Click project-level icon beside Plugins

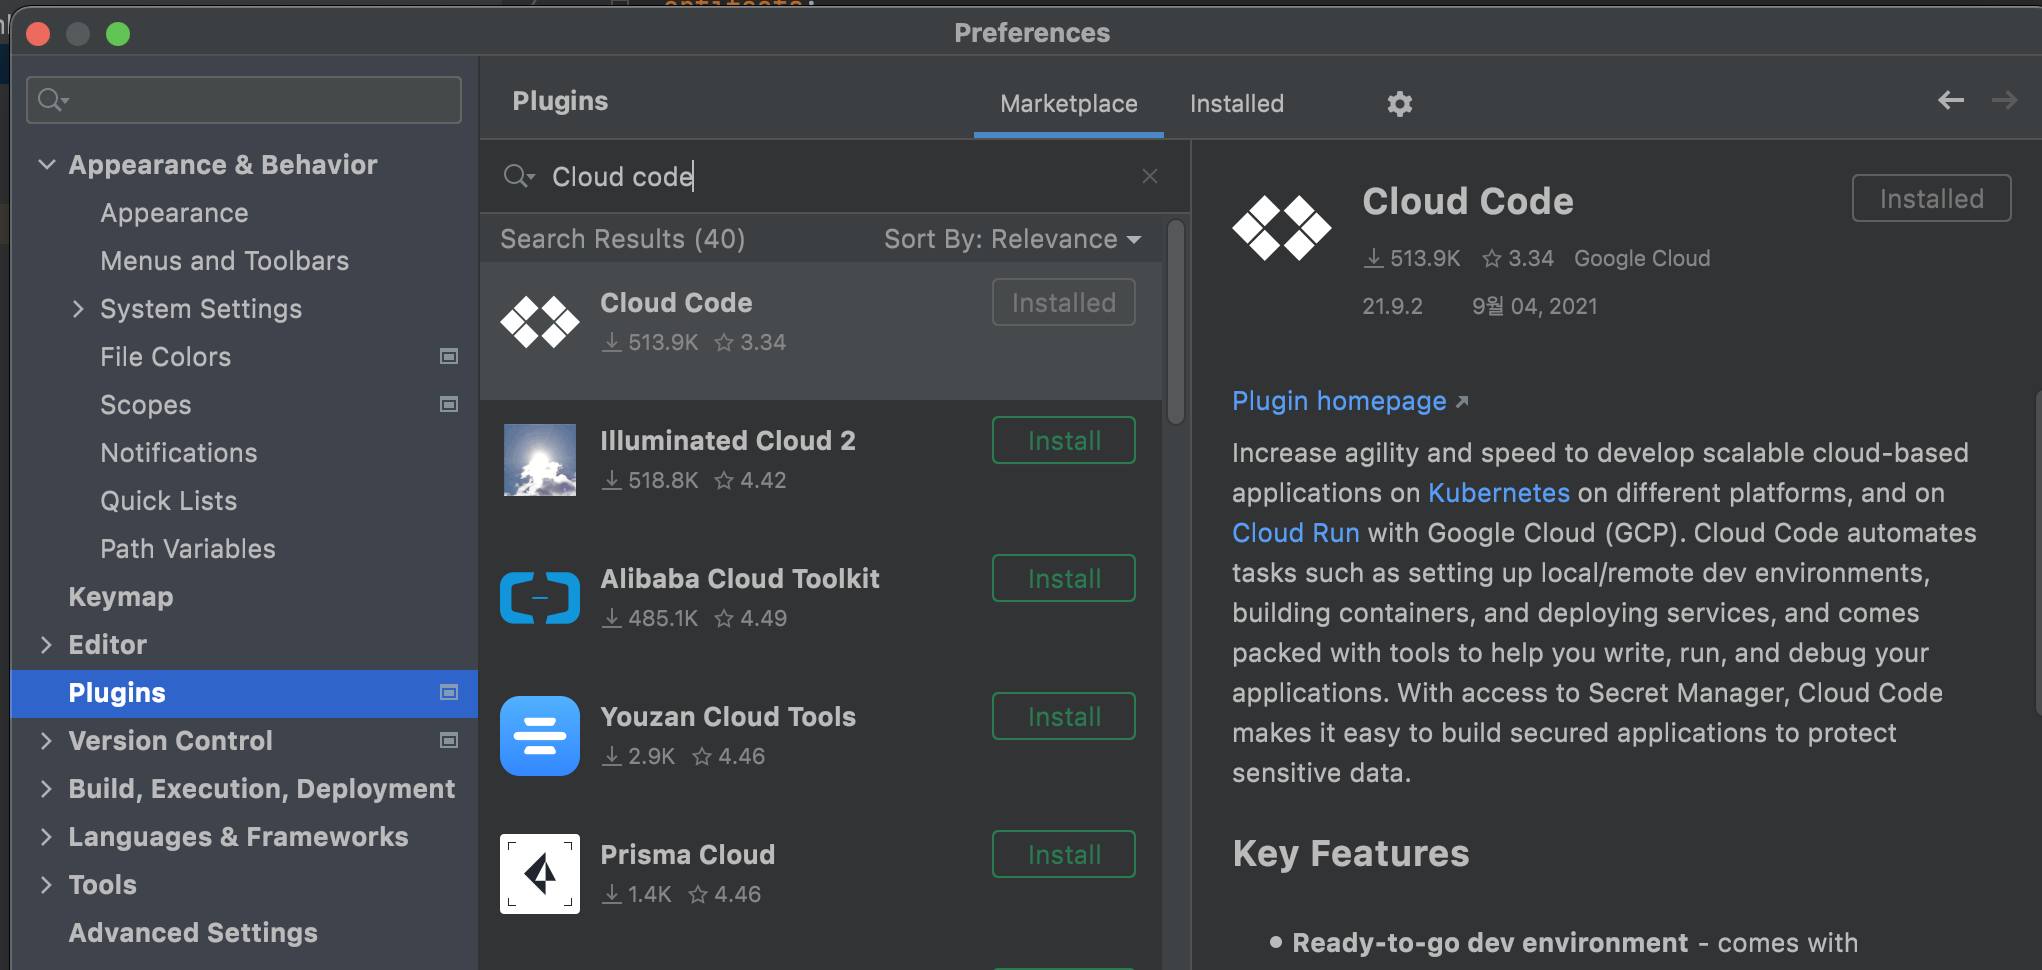pos(449,692)
